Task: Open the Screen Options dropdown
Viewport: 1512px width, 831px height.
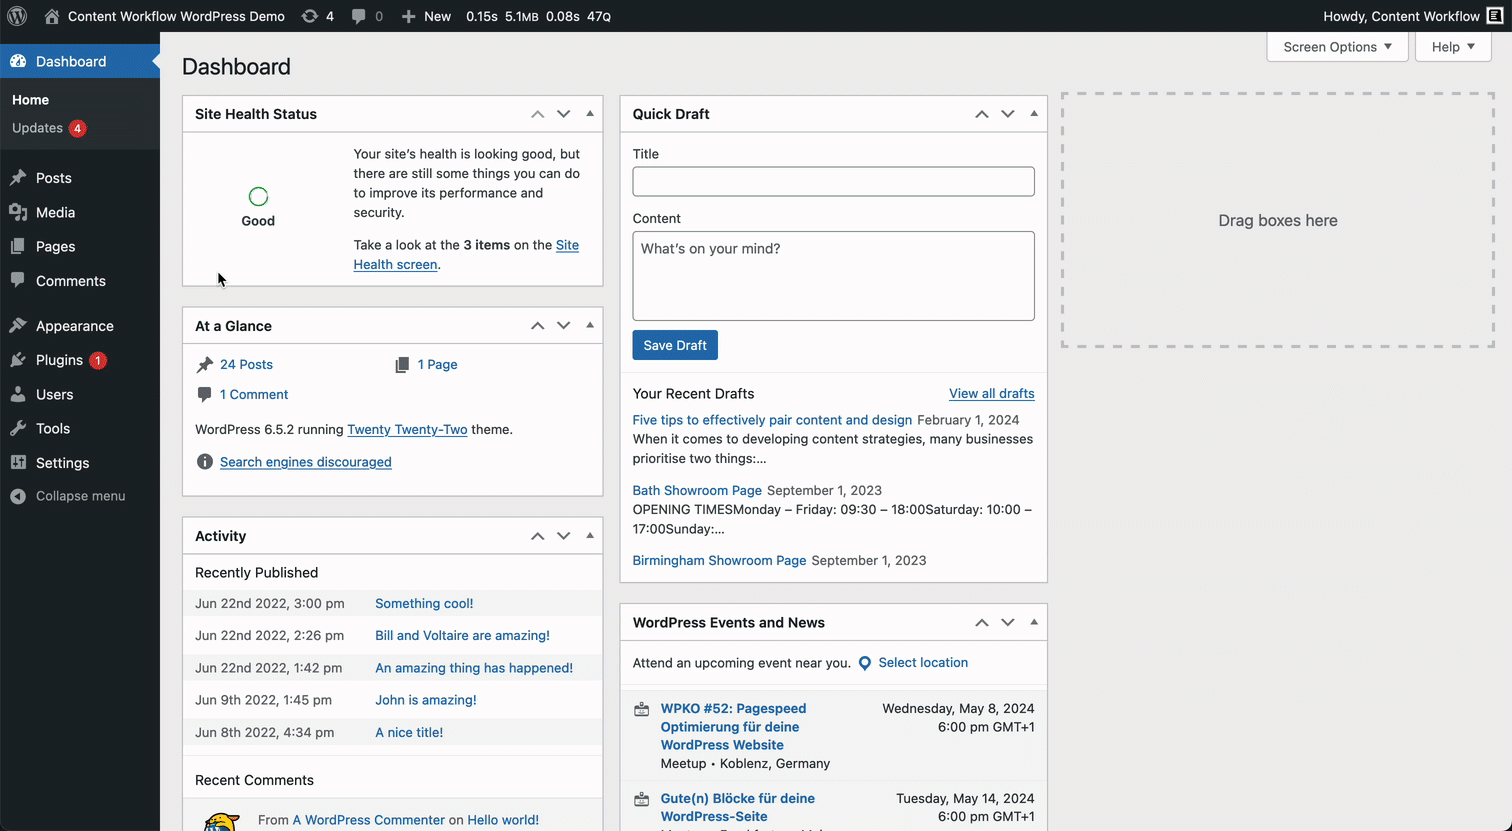Action: pyautogui.click(x=1337, y=47)
